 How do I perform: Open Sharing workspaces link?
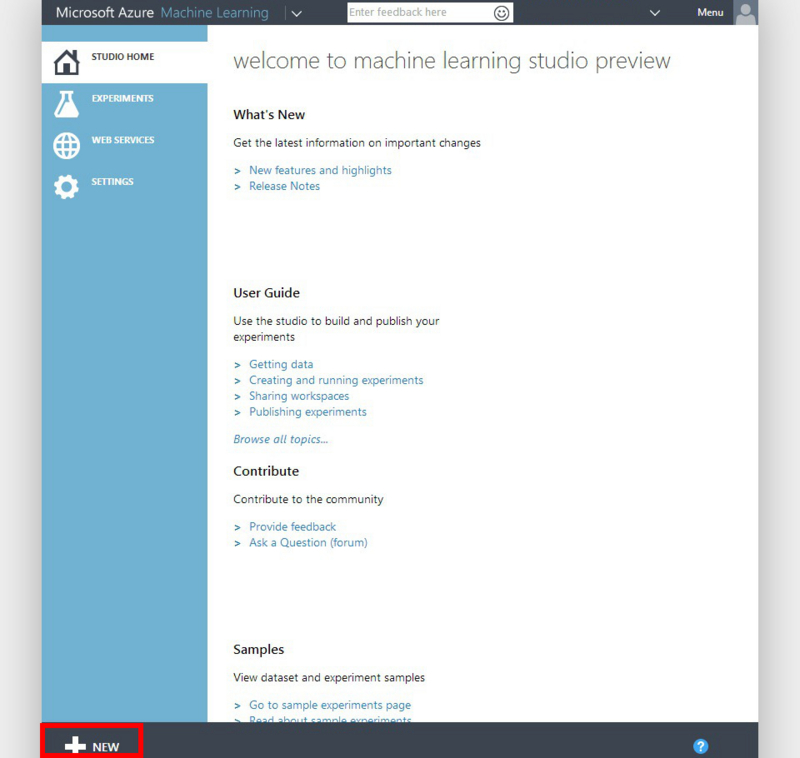coord(299,396)
